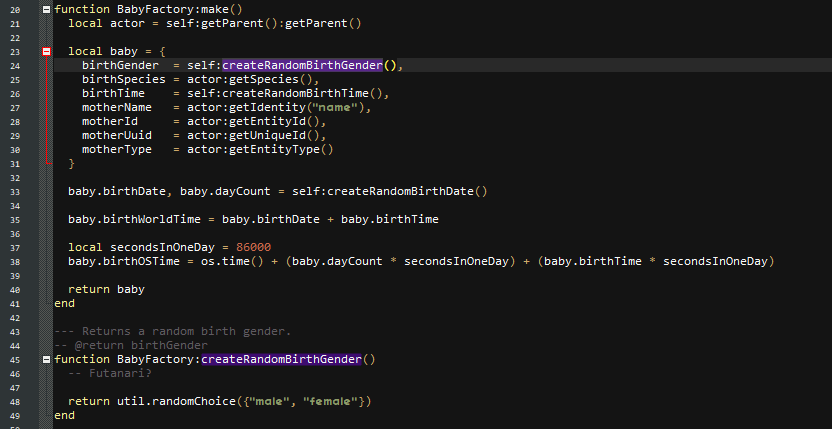Click createRandomBirthTime on line 26
This screenshot has width=832, height=429.
point(295,93)
